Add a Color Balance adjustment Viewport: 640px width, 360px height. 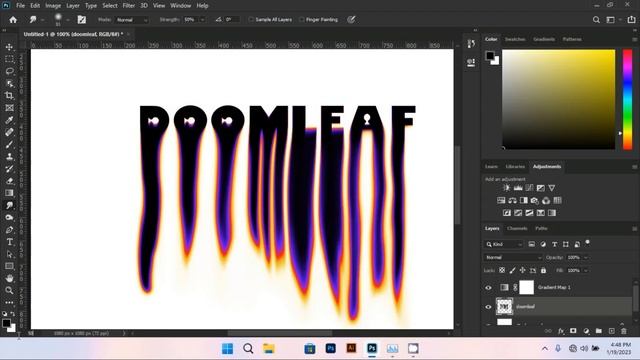point(512,200)
